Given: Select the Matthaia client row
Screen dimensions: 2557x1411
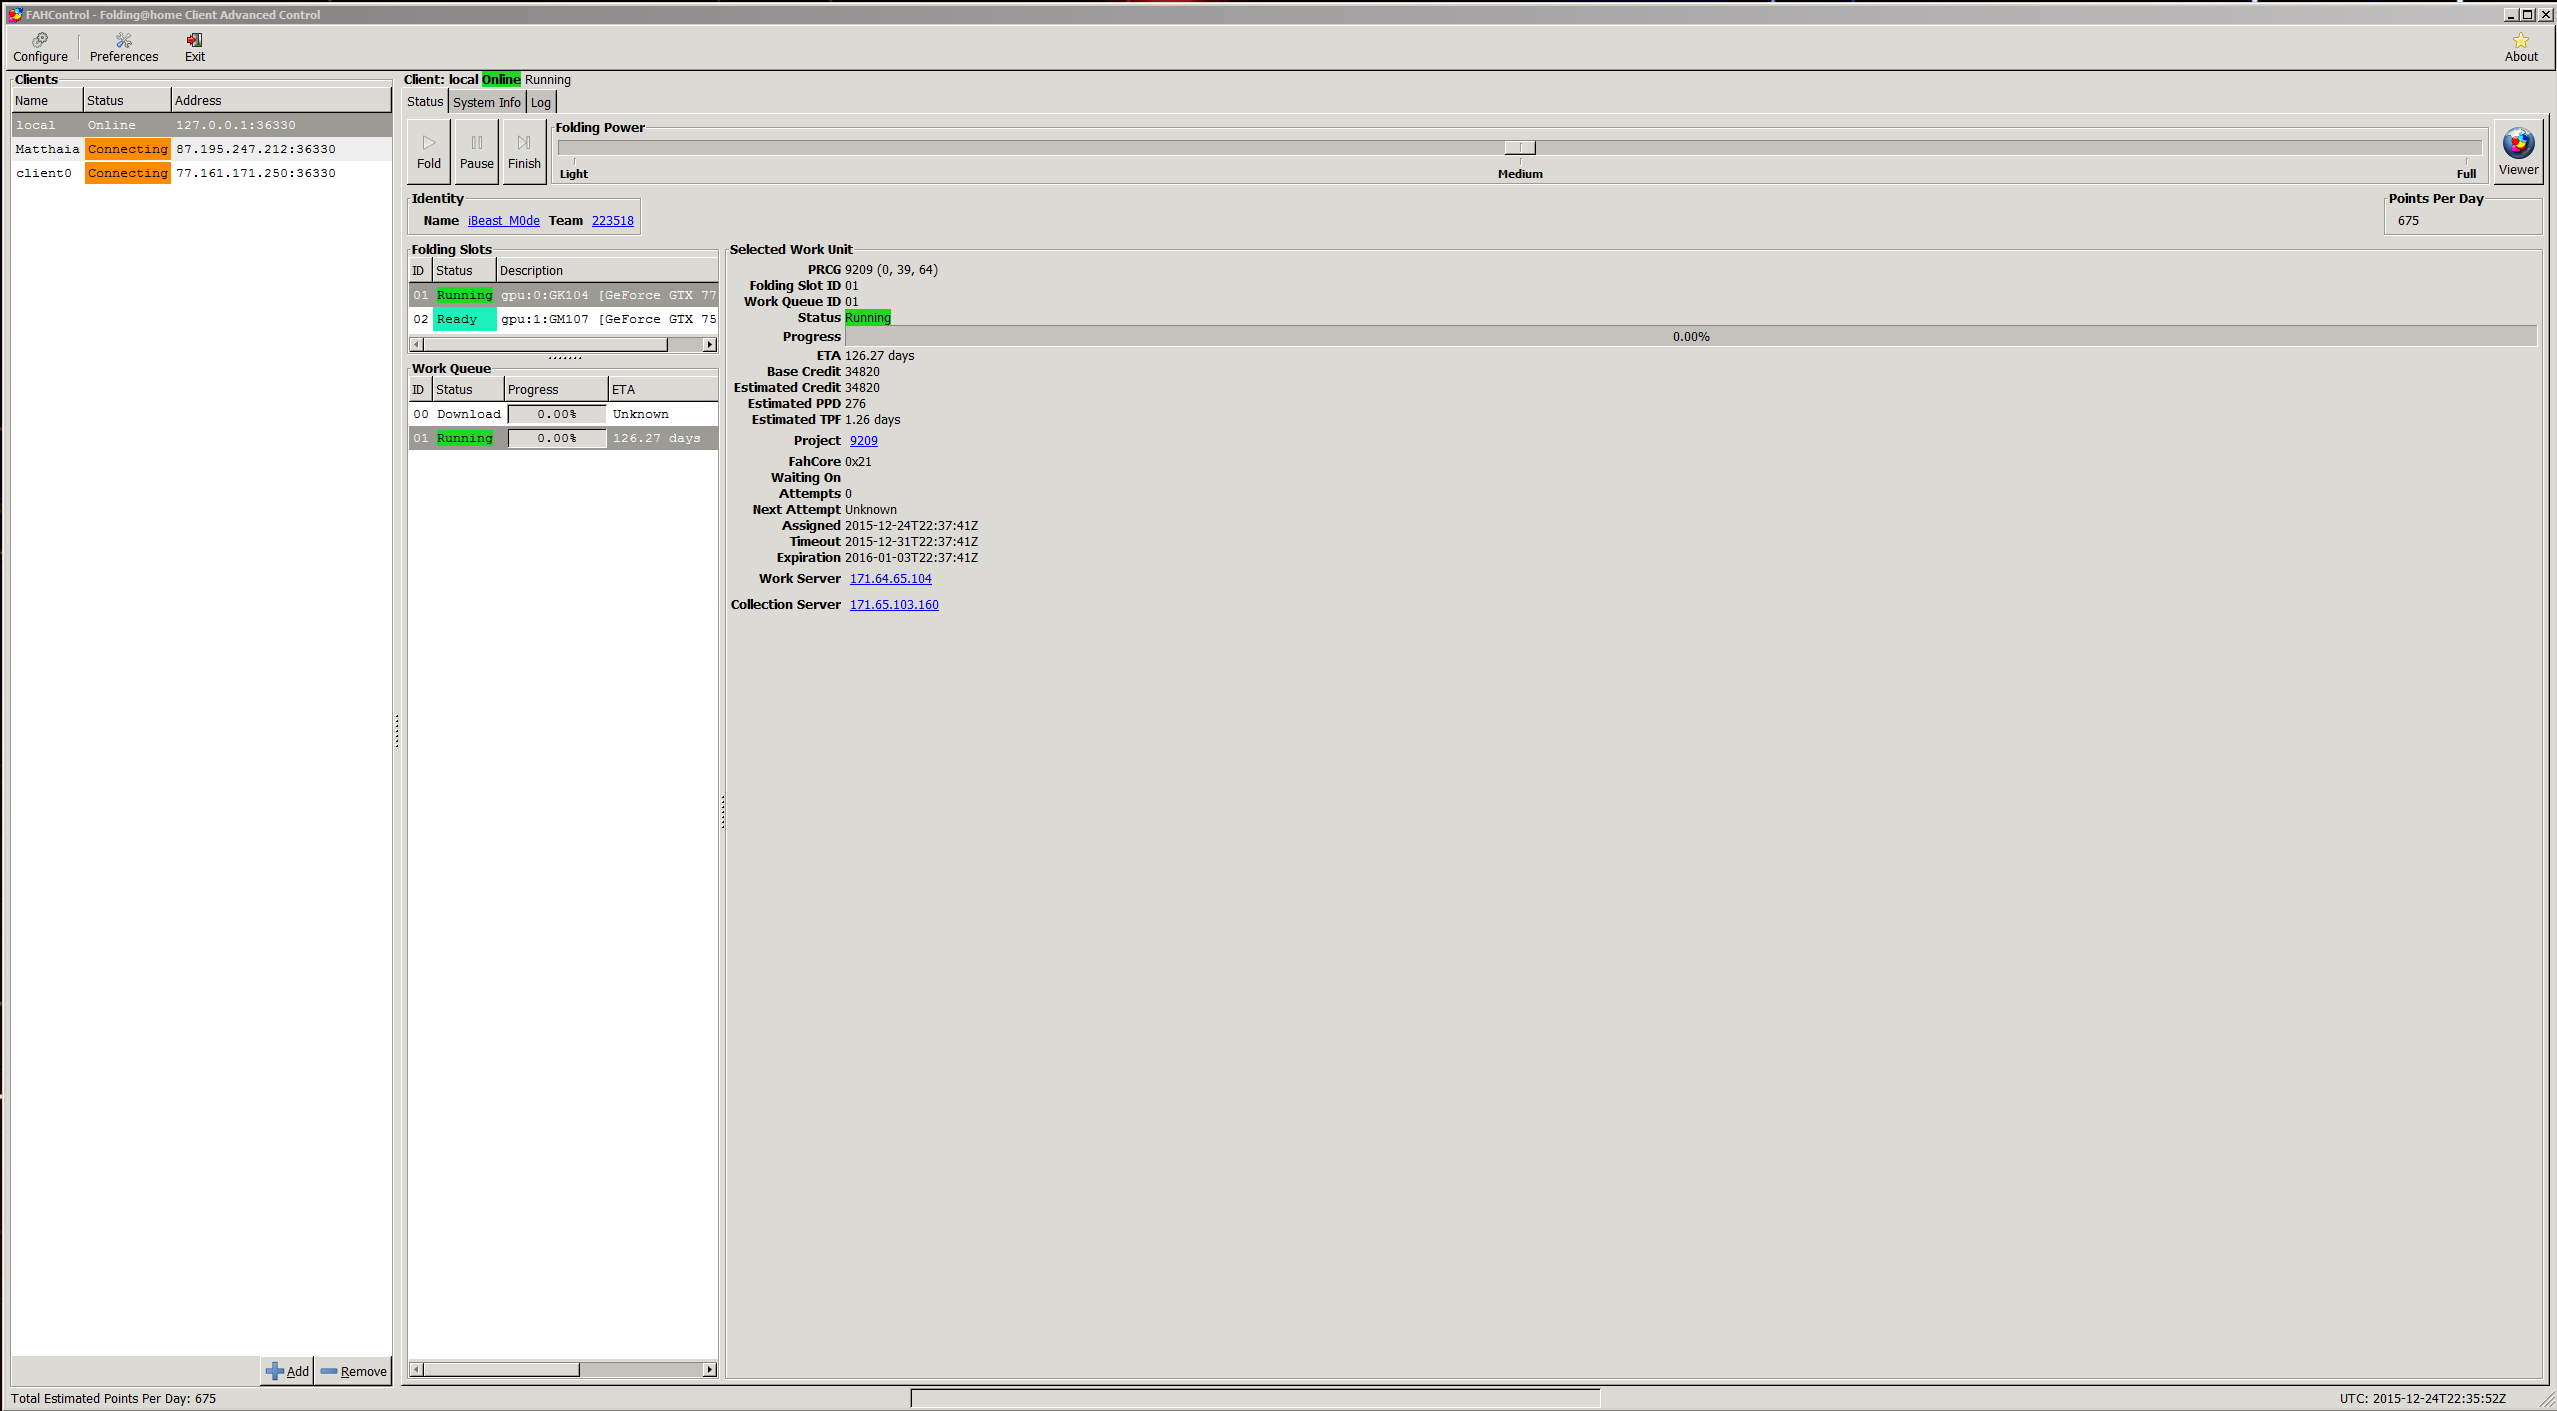Looking at the screenshot, I should tap(47, 149).
